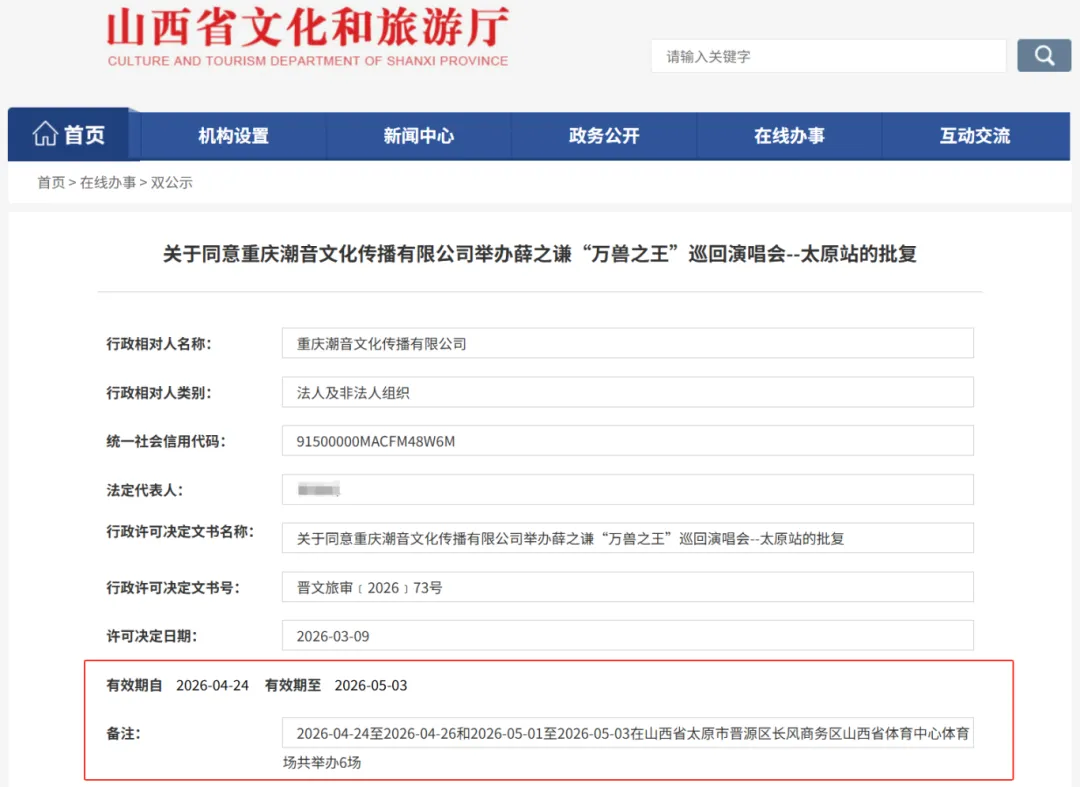Select document number 晋文旅审〔2026〕73号
Image resolution: width=1080 pixels, height=787 pixels.
(x=369, y=588)
